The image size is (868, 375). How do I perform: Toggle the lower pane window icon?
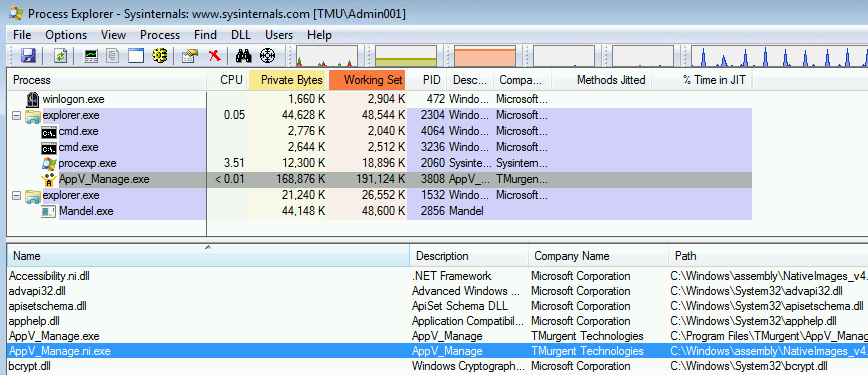pos(136,55)
